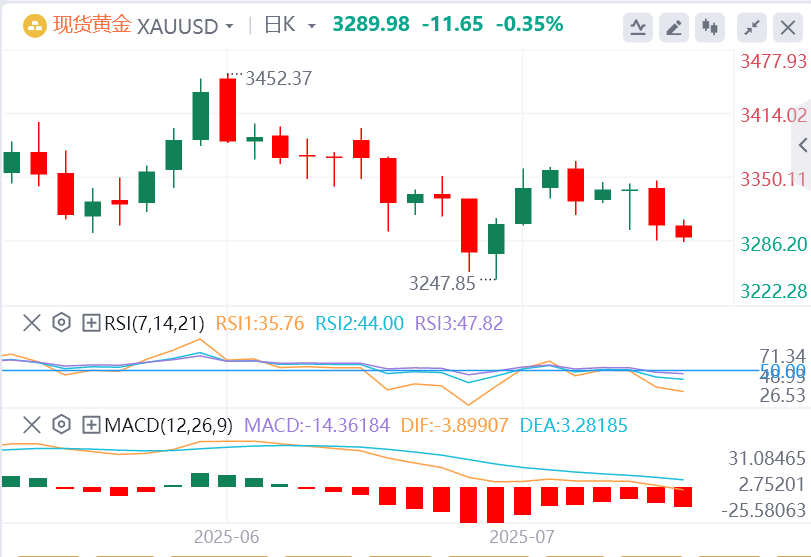Collapse right panel with chevron arrow
Viewport: 811px width, 557px height.
(x=801, y=146)
